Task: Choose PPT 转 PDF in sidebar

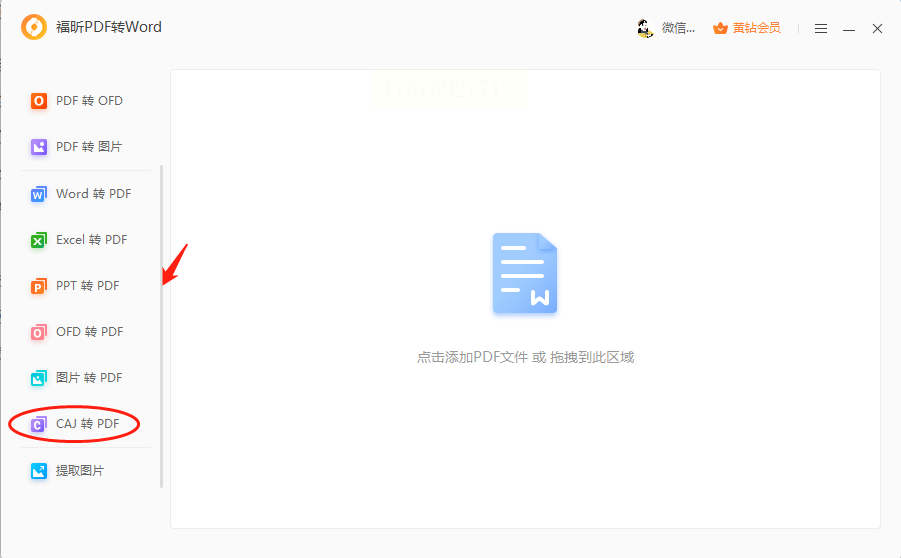Action: click(x=88, y=286)
